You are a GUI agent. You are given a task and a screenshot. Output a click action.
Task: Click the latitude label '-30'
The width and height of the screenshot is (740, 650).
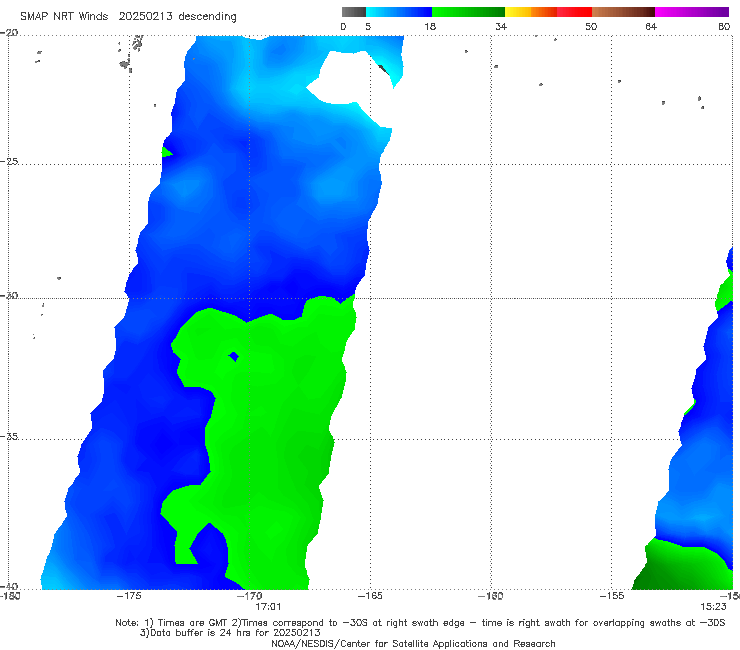pos(9,295)
